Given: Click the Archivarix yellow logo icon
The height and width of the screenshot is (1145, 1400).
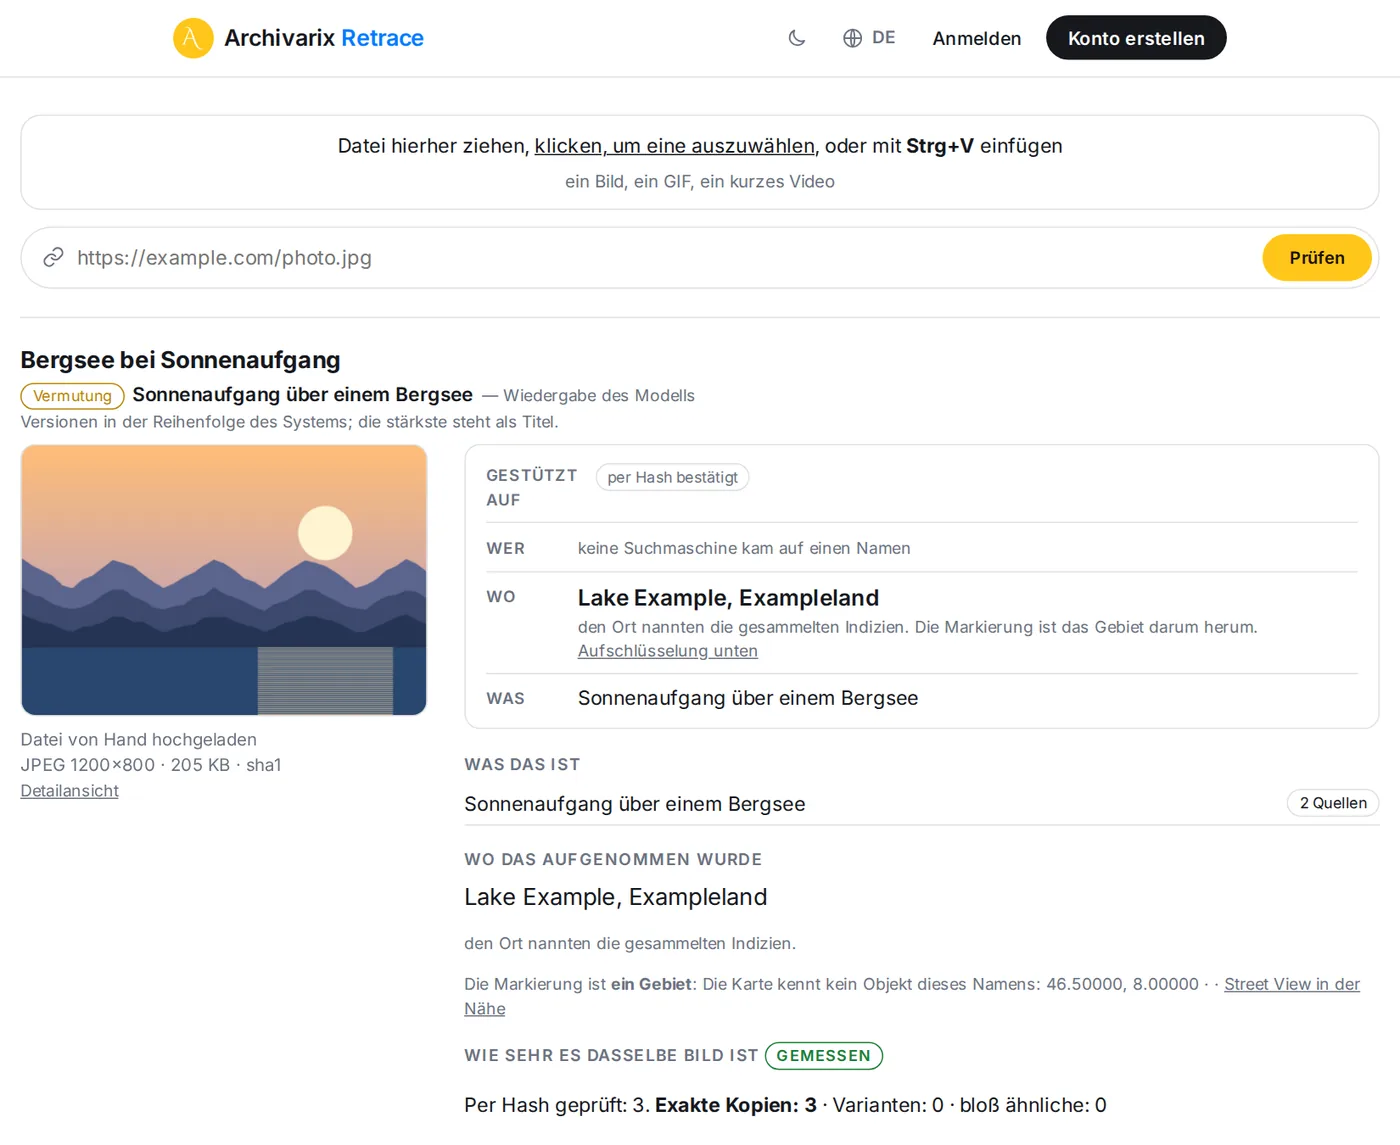Looking at the screenshot, I should click(193, 38).
